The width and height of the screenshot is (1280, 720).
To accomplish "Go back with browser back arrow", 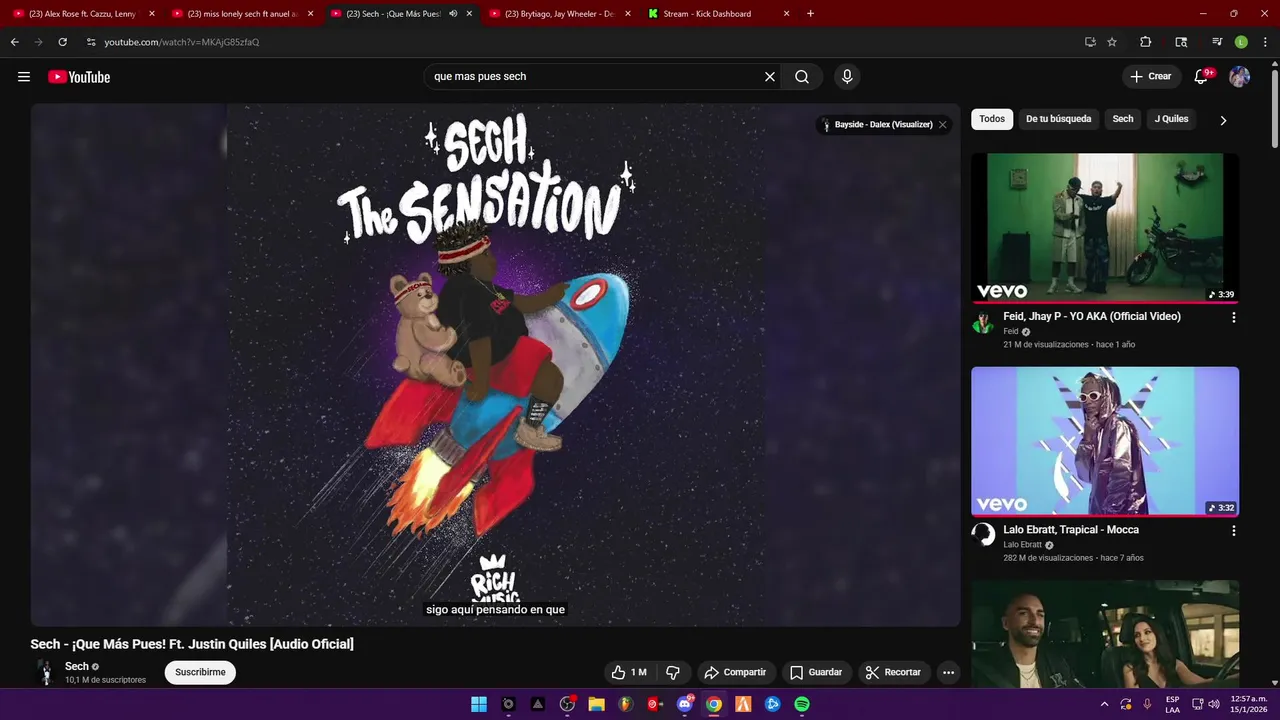I will 14,42.
